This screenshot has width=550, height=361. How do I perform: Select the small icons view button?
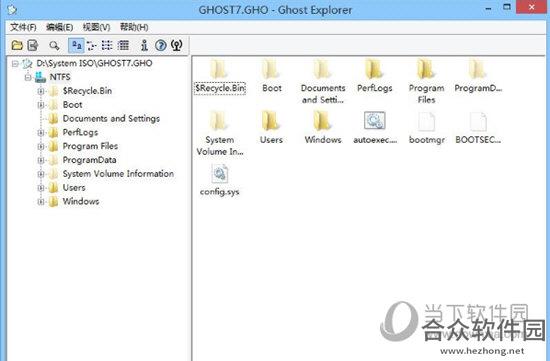point(92,45)
